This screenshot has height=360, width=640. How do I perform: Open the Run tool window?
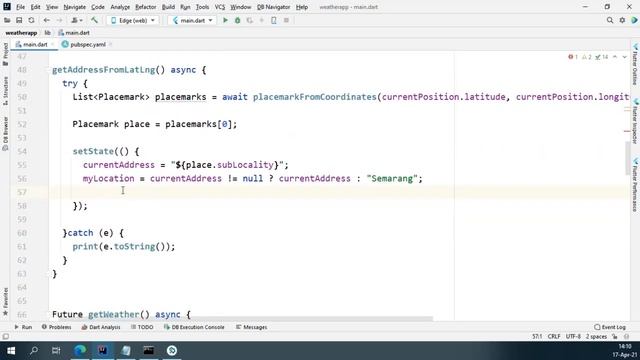tap(23, 327)
